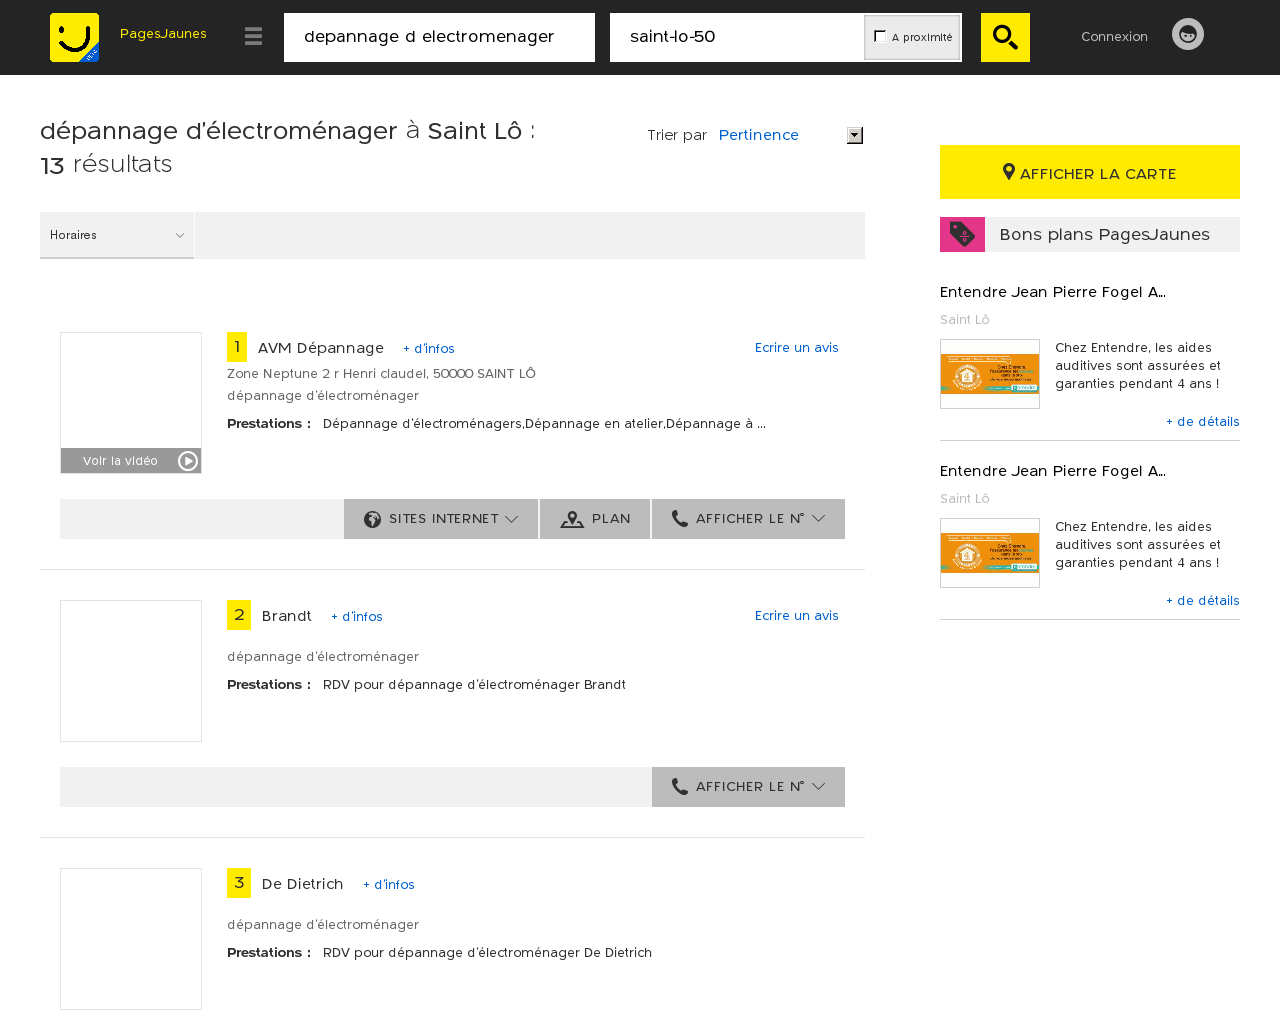Click the AVM Dépannage Prestations text
The width and height of the screenshot is (1280, 1024).
544,424
